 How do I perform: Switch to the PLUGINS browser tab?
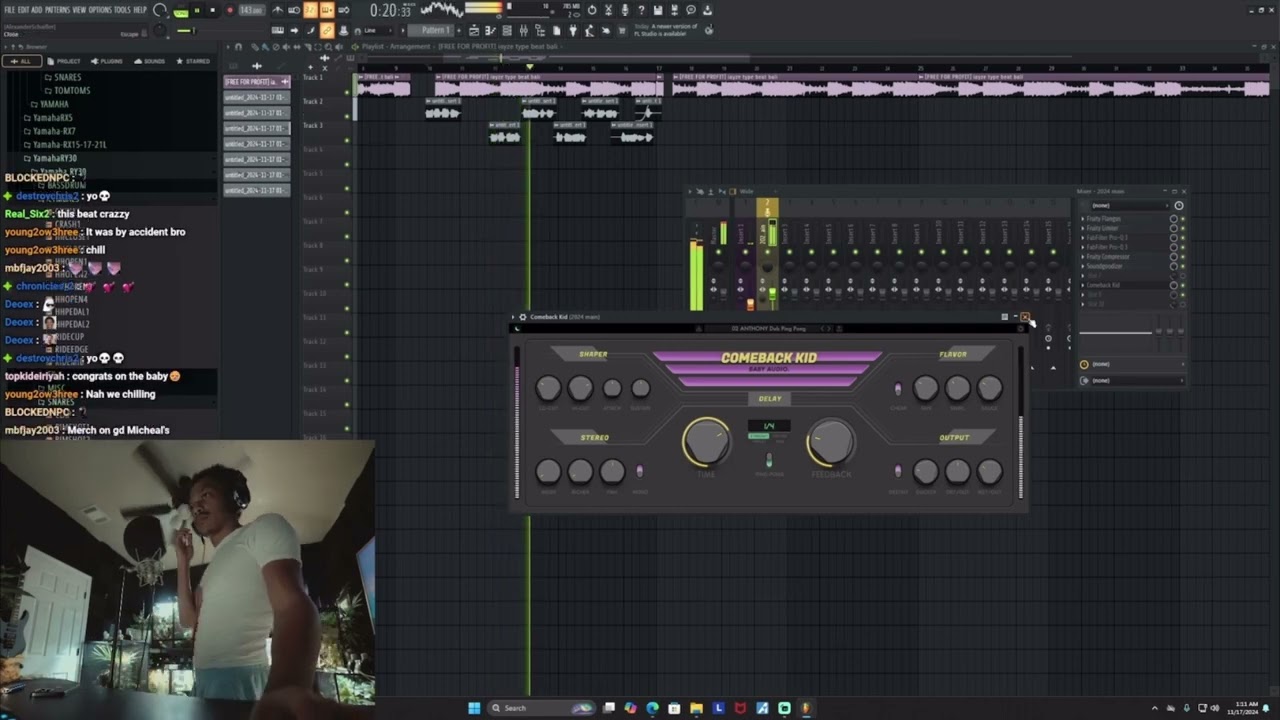(x=107, y=61)
